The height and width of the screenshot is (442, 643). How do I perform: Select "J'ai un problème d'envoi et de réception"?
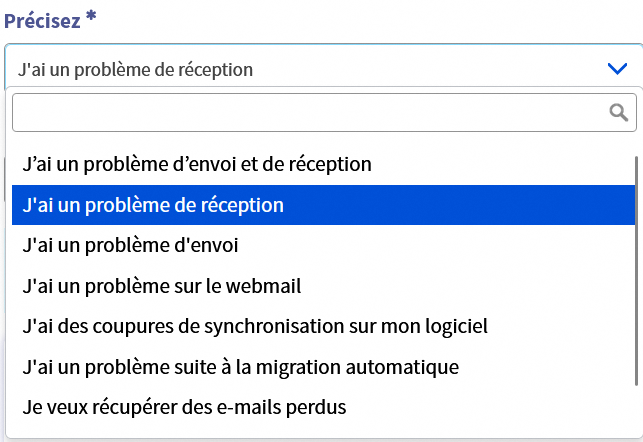(x=197, y=163)
